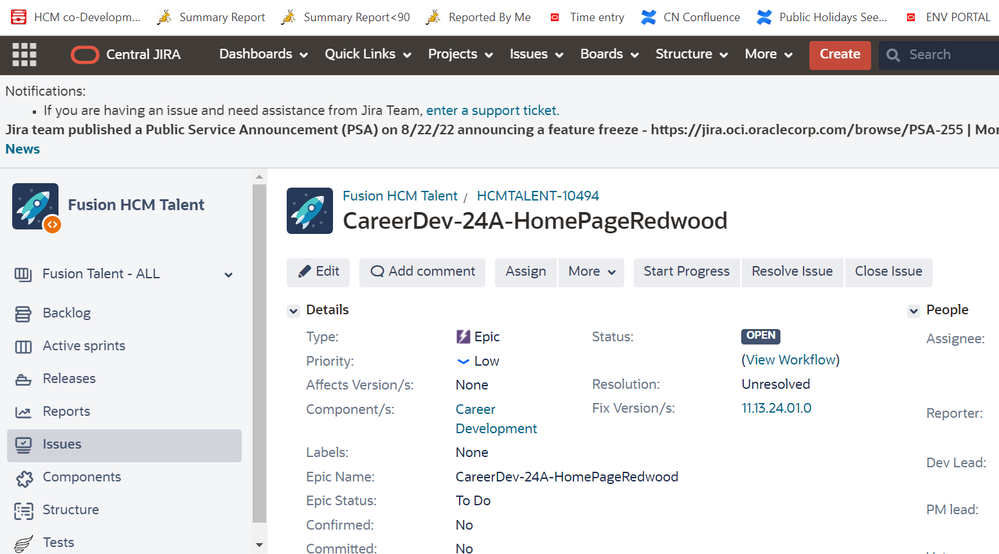The height and width of the screenshot is (554, 999).
Task: Click into the Search input field
Action: tap(938, 55)
